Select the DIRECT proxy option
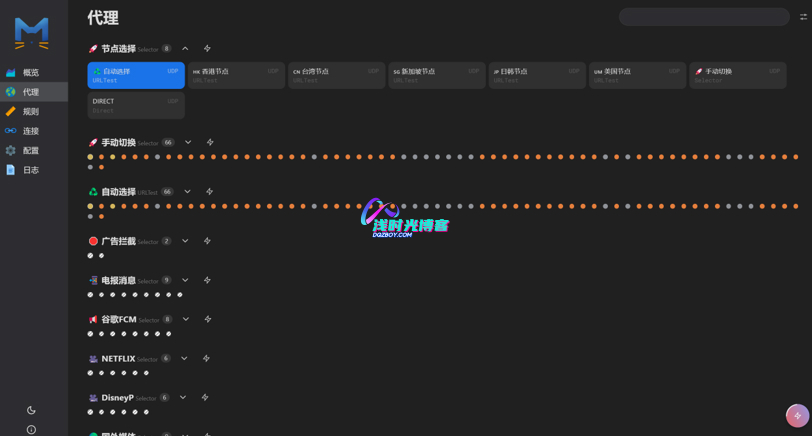This screenshot has height=436, width=812. click(136, 105)
